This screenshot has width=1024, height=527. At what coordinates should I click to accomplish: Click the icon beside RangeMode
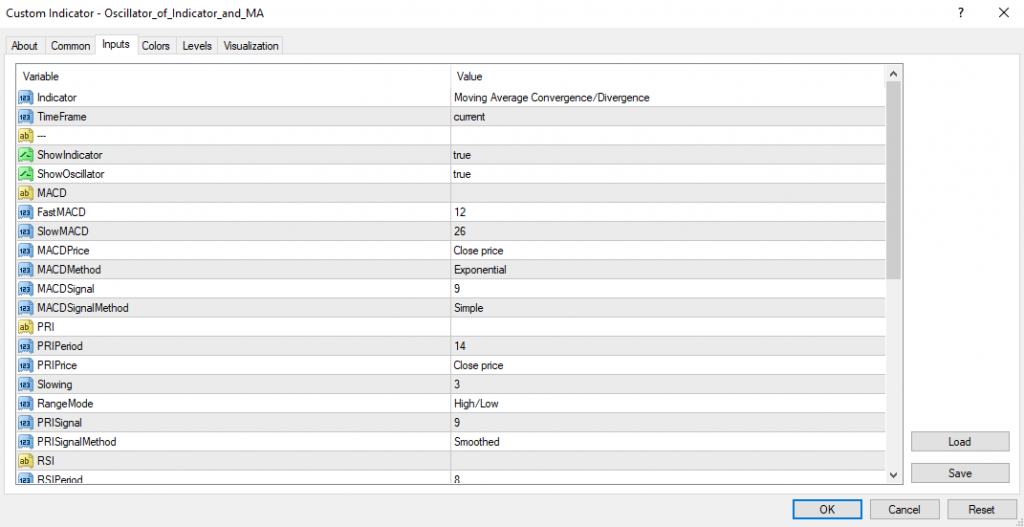pos(25,403)
